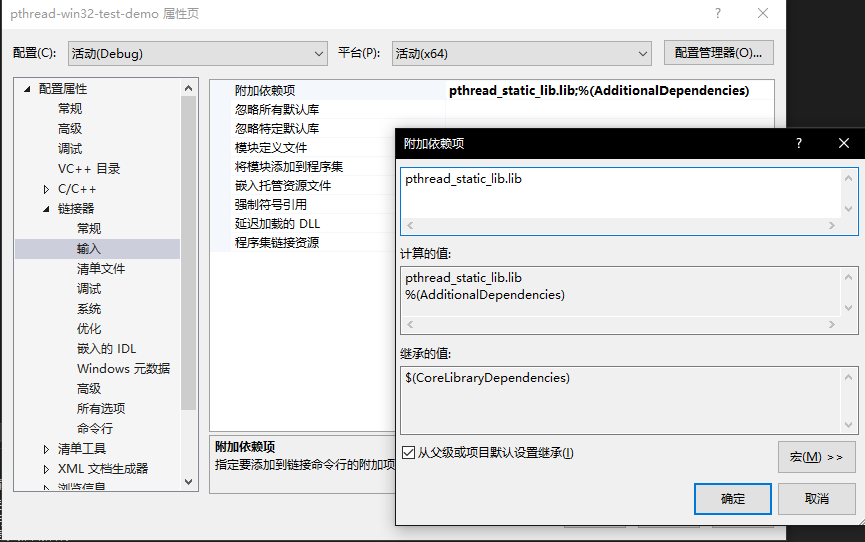Close the pthread-win32-test-demo 属性页 window

pos(763,13)
